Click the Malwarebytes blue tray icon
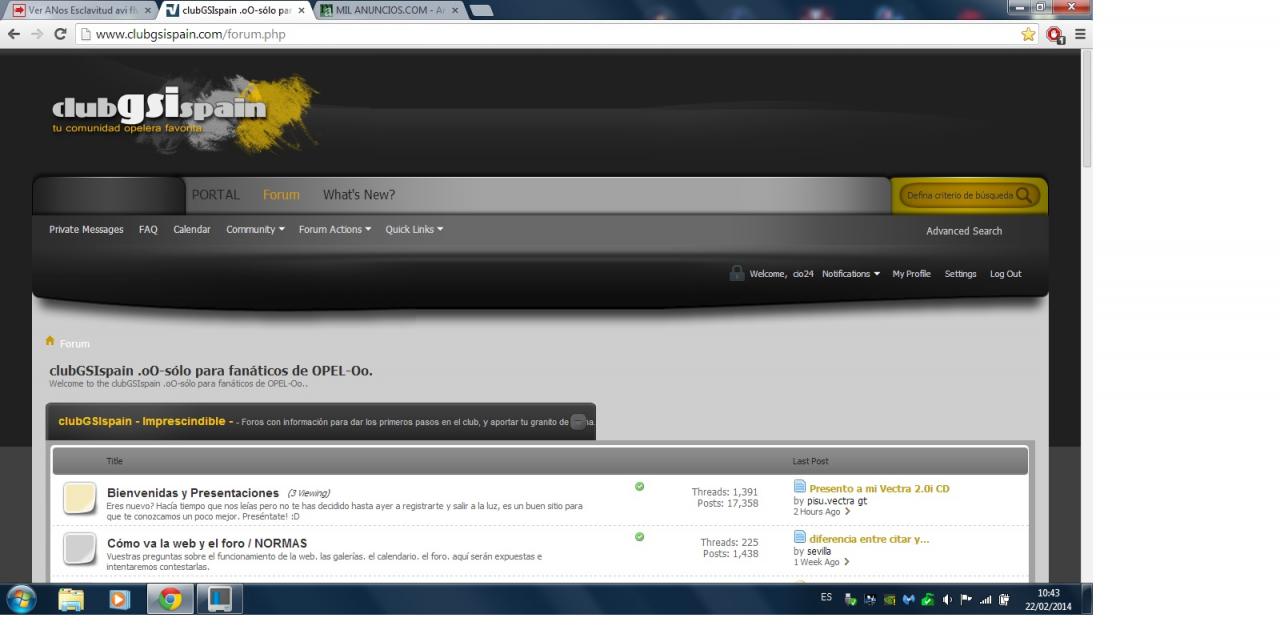 (908, 599)
